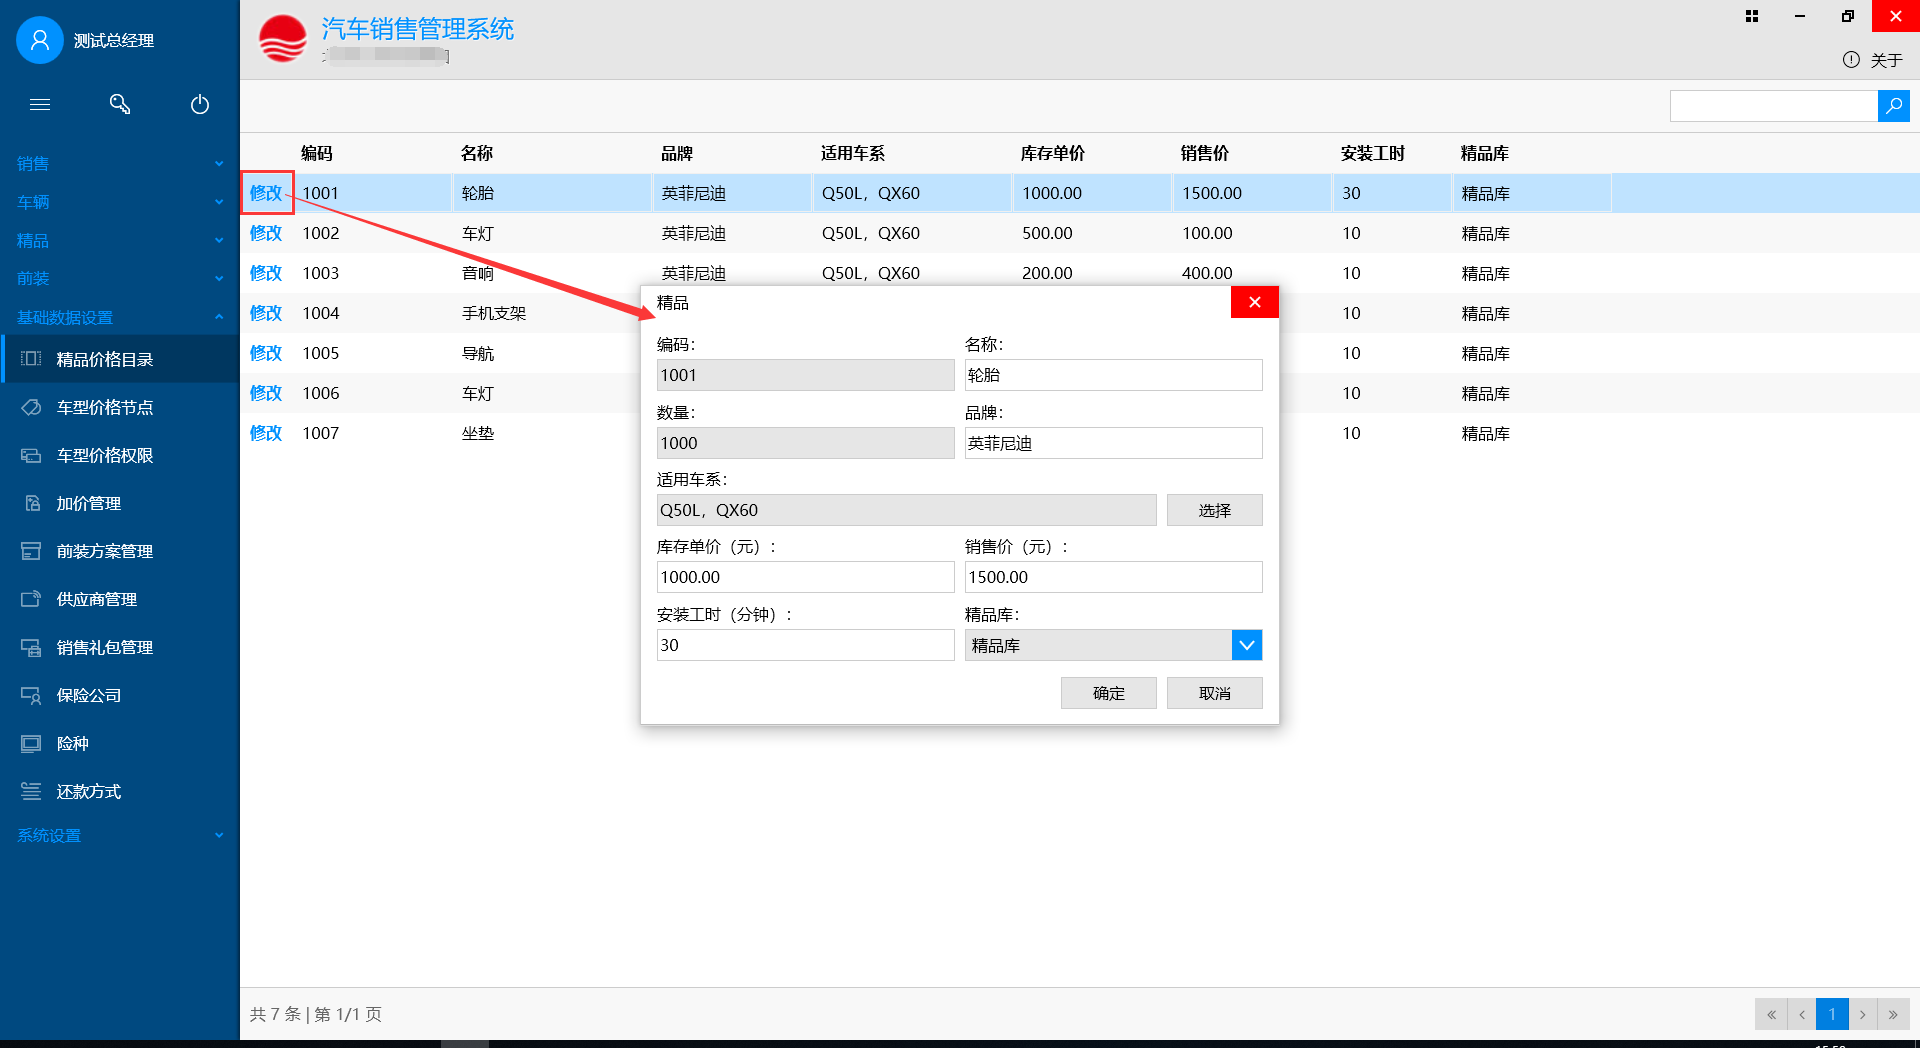The height and width of the screenshot is (1048, 1920).
Task: Open 供应商管理 in sidebar
Action: pos(97,600)
